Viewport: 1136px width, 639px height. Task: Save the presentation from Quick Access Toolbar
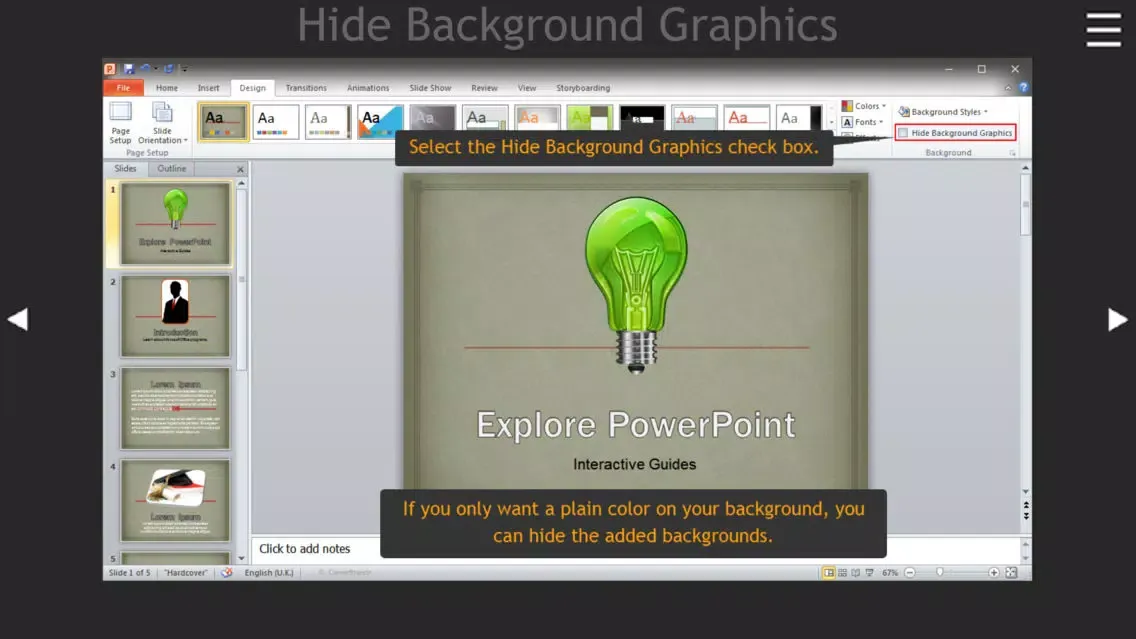click(x=129, y=69)
